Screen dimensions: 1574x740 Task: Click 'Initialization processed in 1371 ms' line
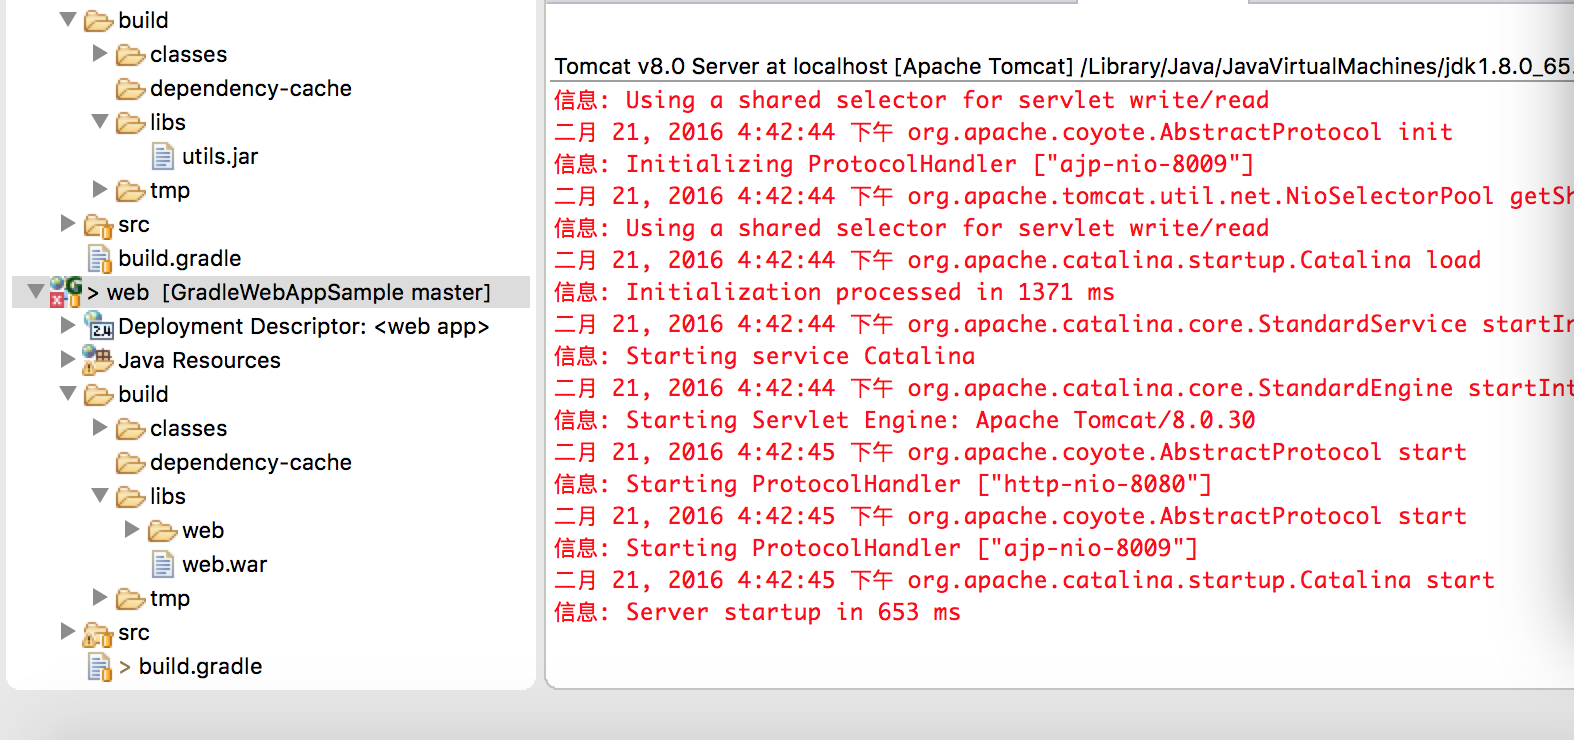pyautogui.click(x=834, y=292)
